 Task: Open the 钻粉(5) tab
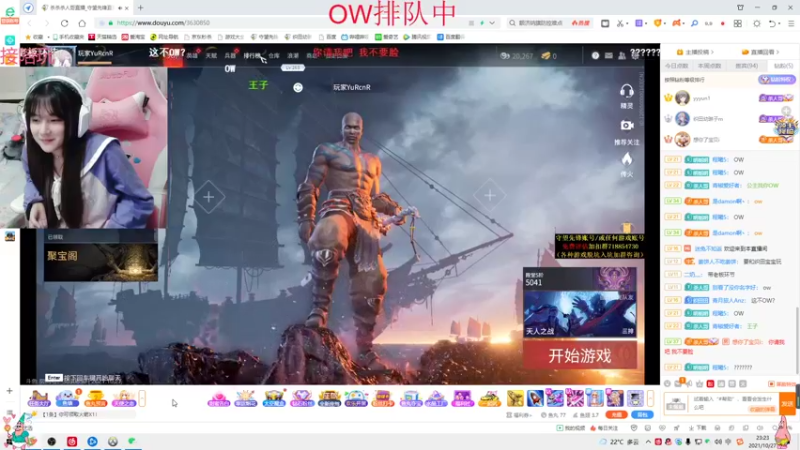pyautogui.click(x=783, y=66)
